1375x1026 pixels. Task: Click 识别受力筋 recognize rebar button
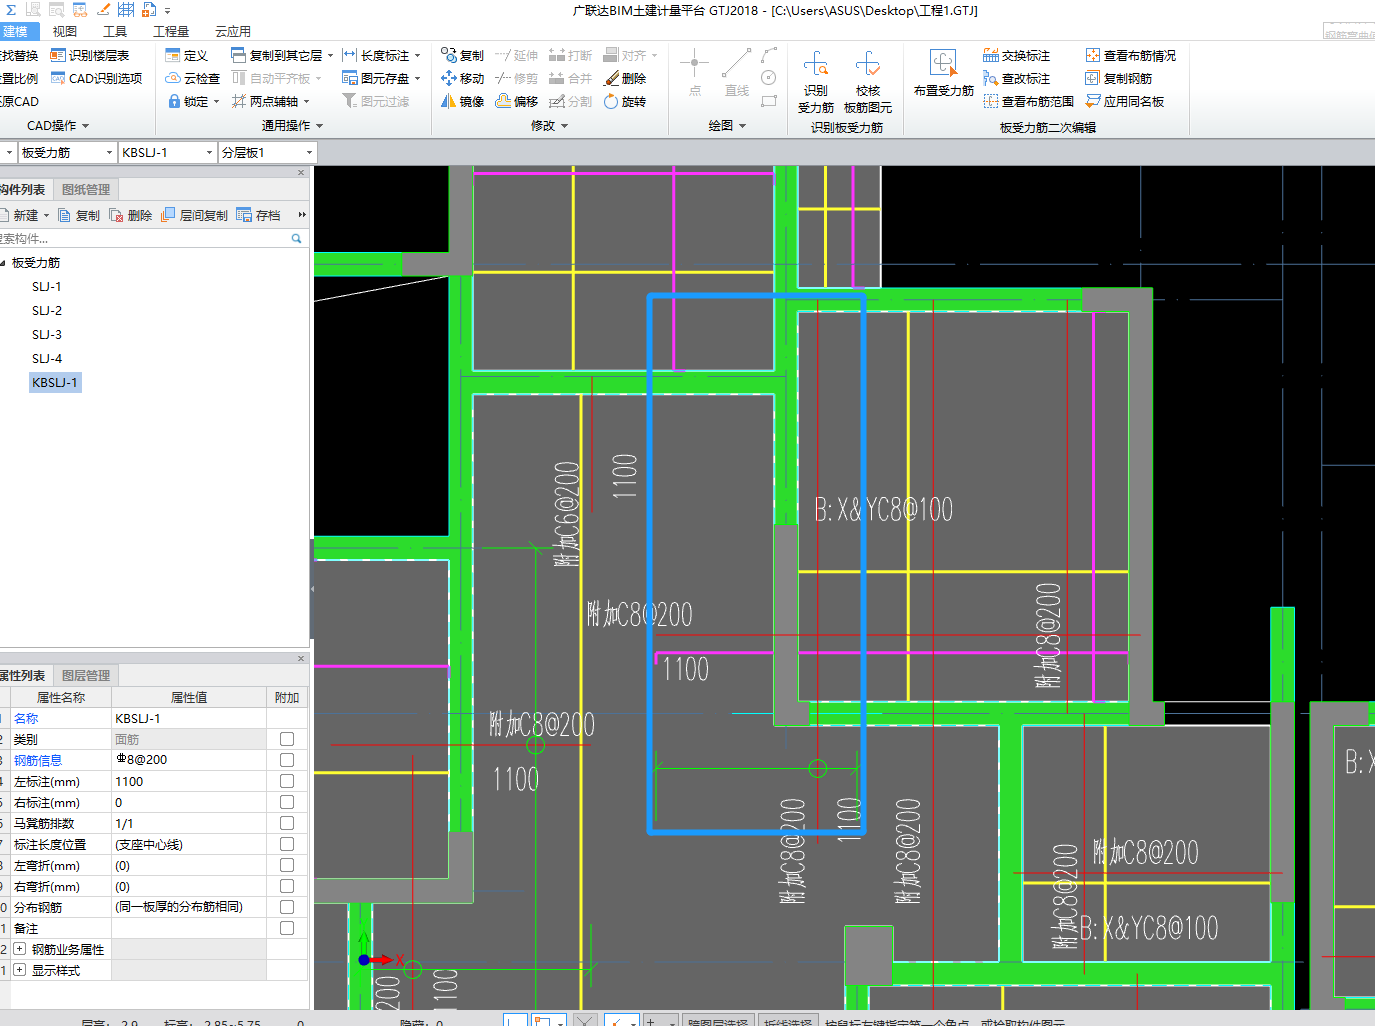click(816, 80)
